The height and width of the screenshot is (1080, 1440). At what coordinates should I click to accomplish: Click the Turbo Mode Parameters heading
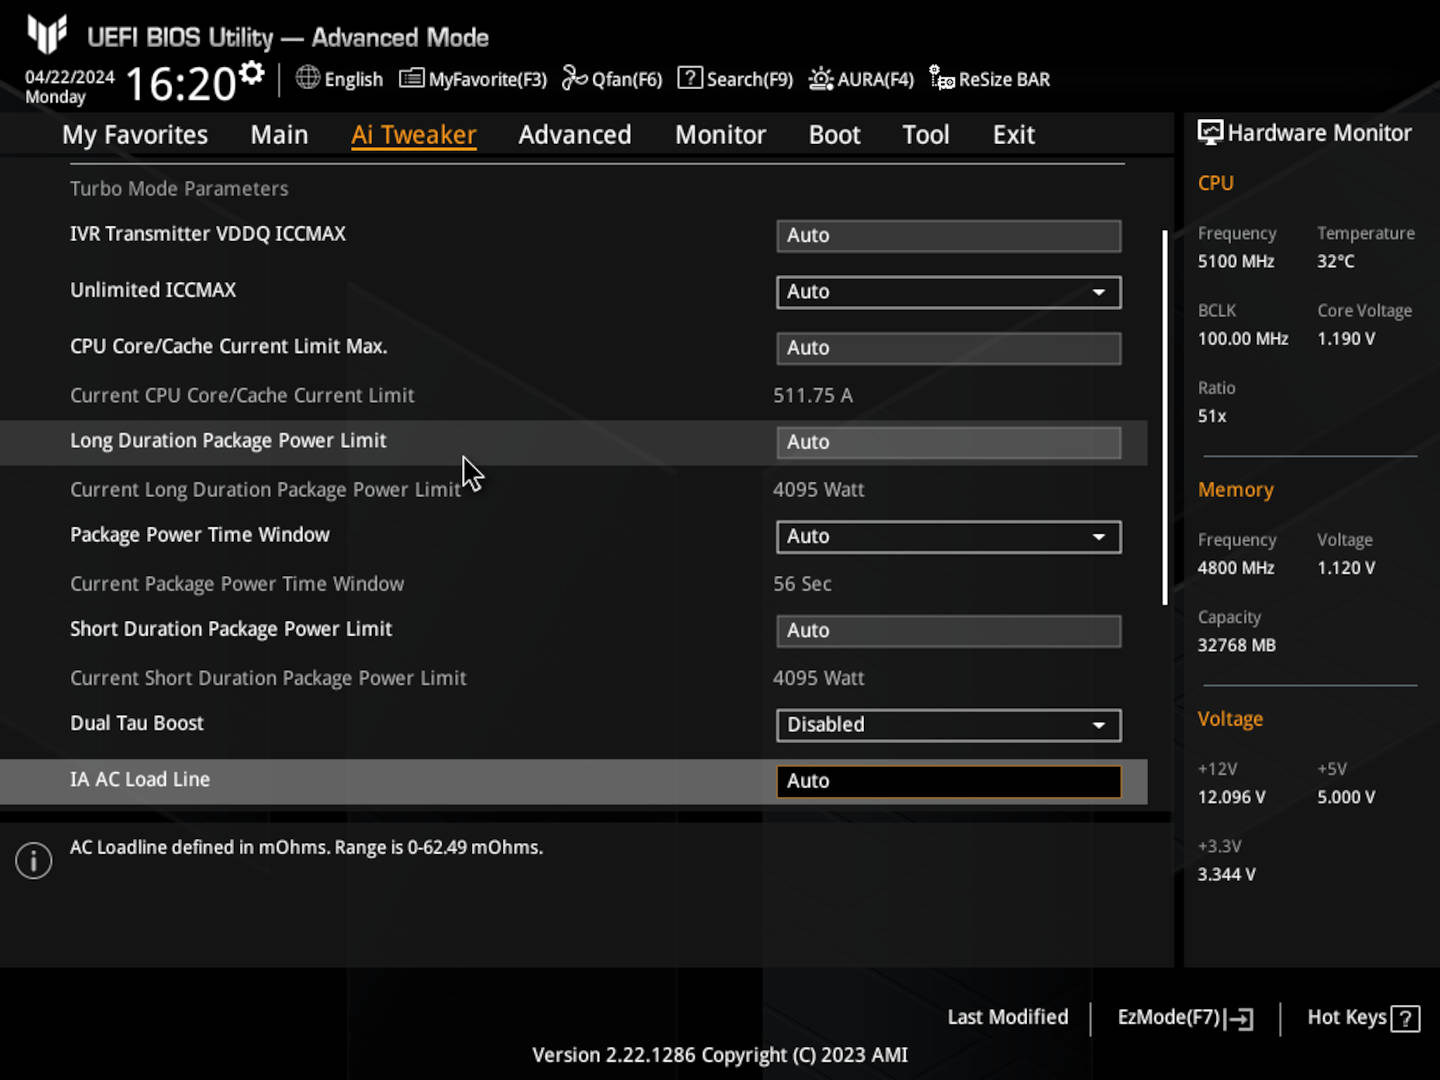(179, 188)
